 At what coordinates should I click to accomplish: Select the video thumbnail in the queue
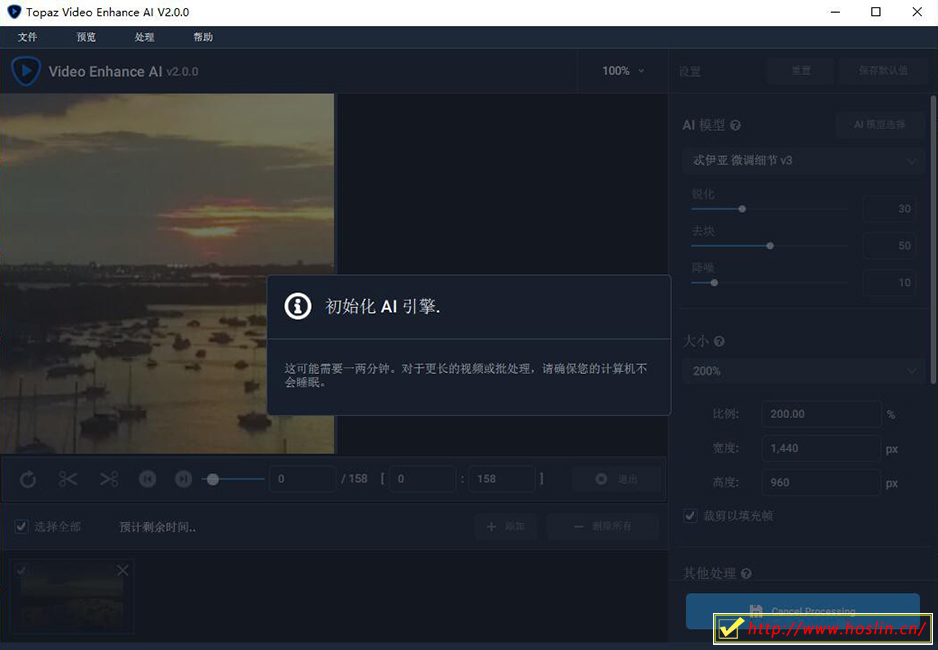coord(72,597)
